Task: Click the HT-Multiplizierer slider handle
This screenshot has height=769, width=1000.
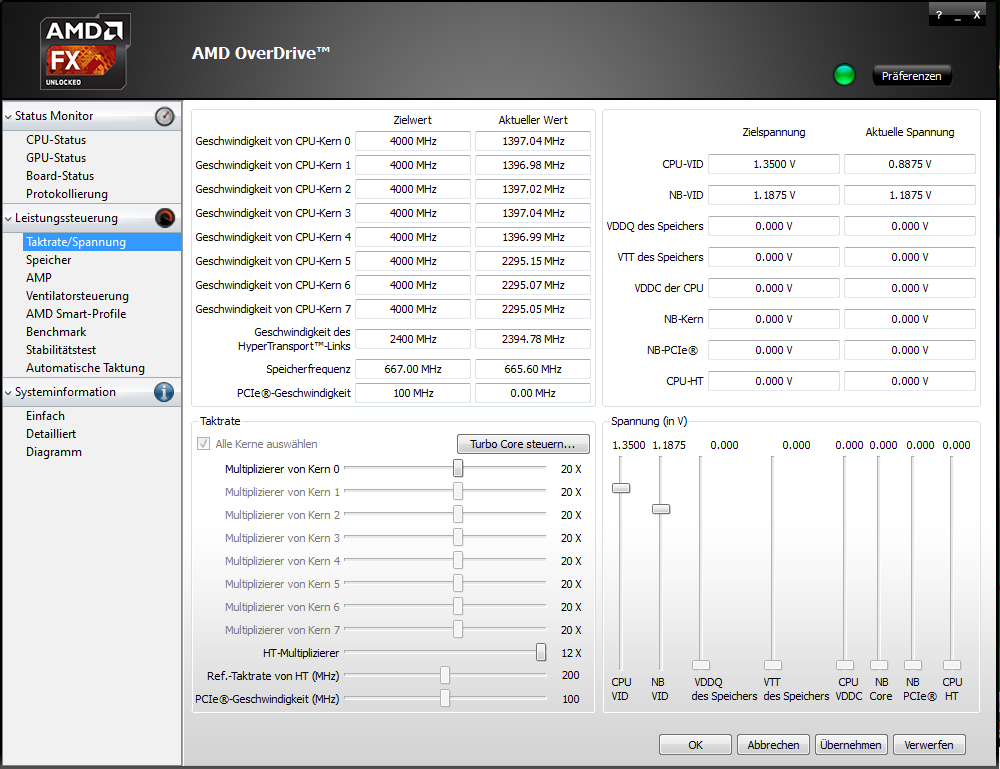Action: 541,652
